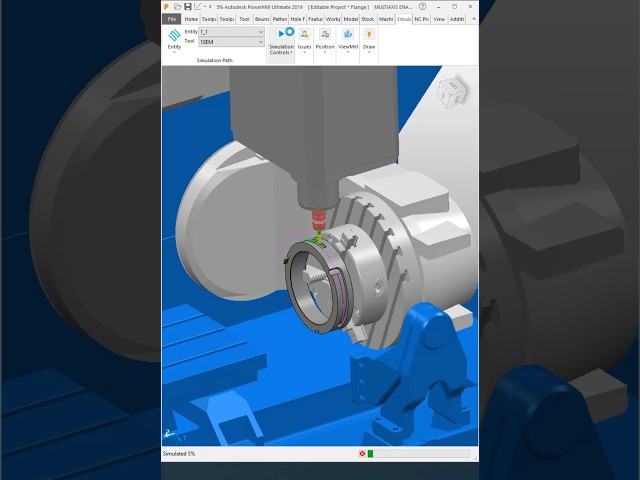This screenshot has width=640, height=480.
Task: Switch to the Feature tab
Action: [315, 19]
